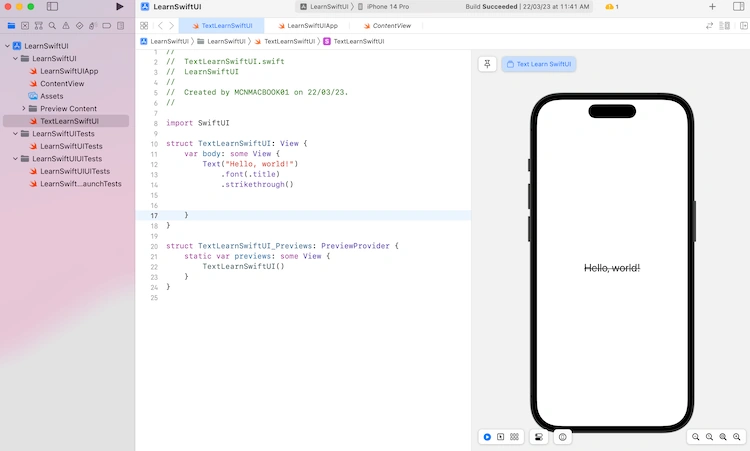Viewport: 750px width, 451px height.
Task: Expand the Preview Content folder
Action: [x=23, y=109]
